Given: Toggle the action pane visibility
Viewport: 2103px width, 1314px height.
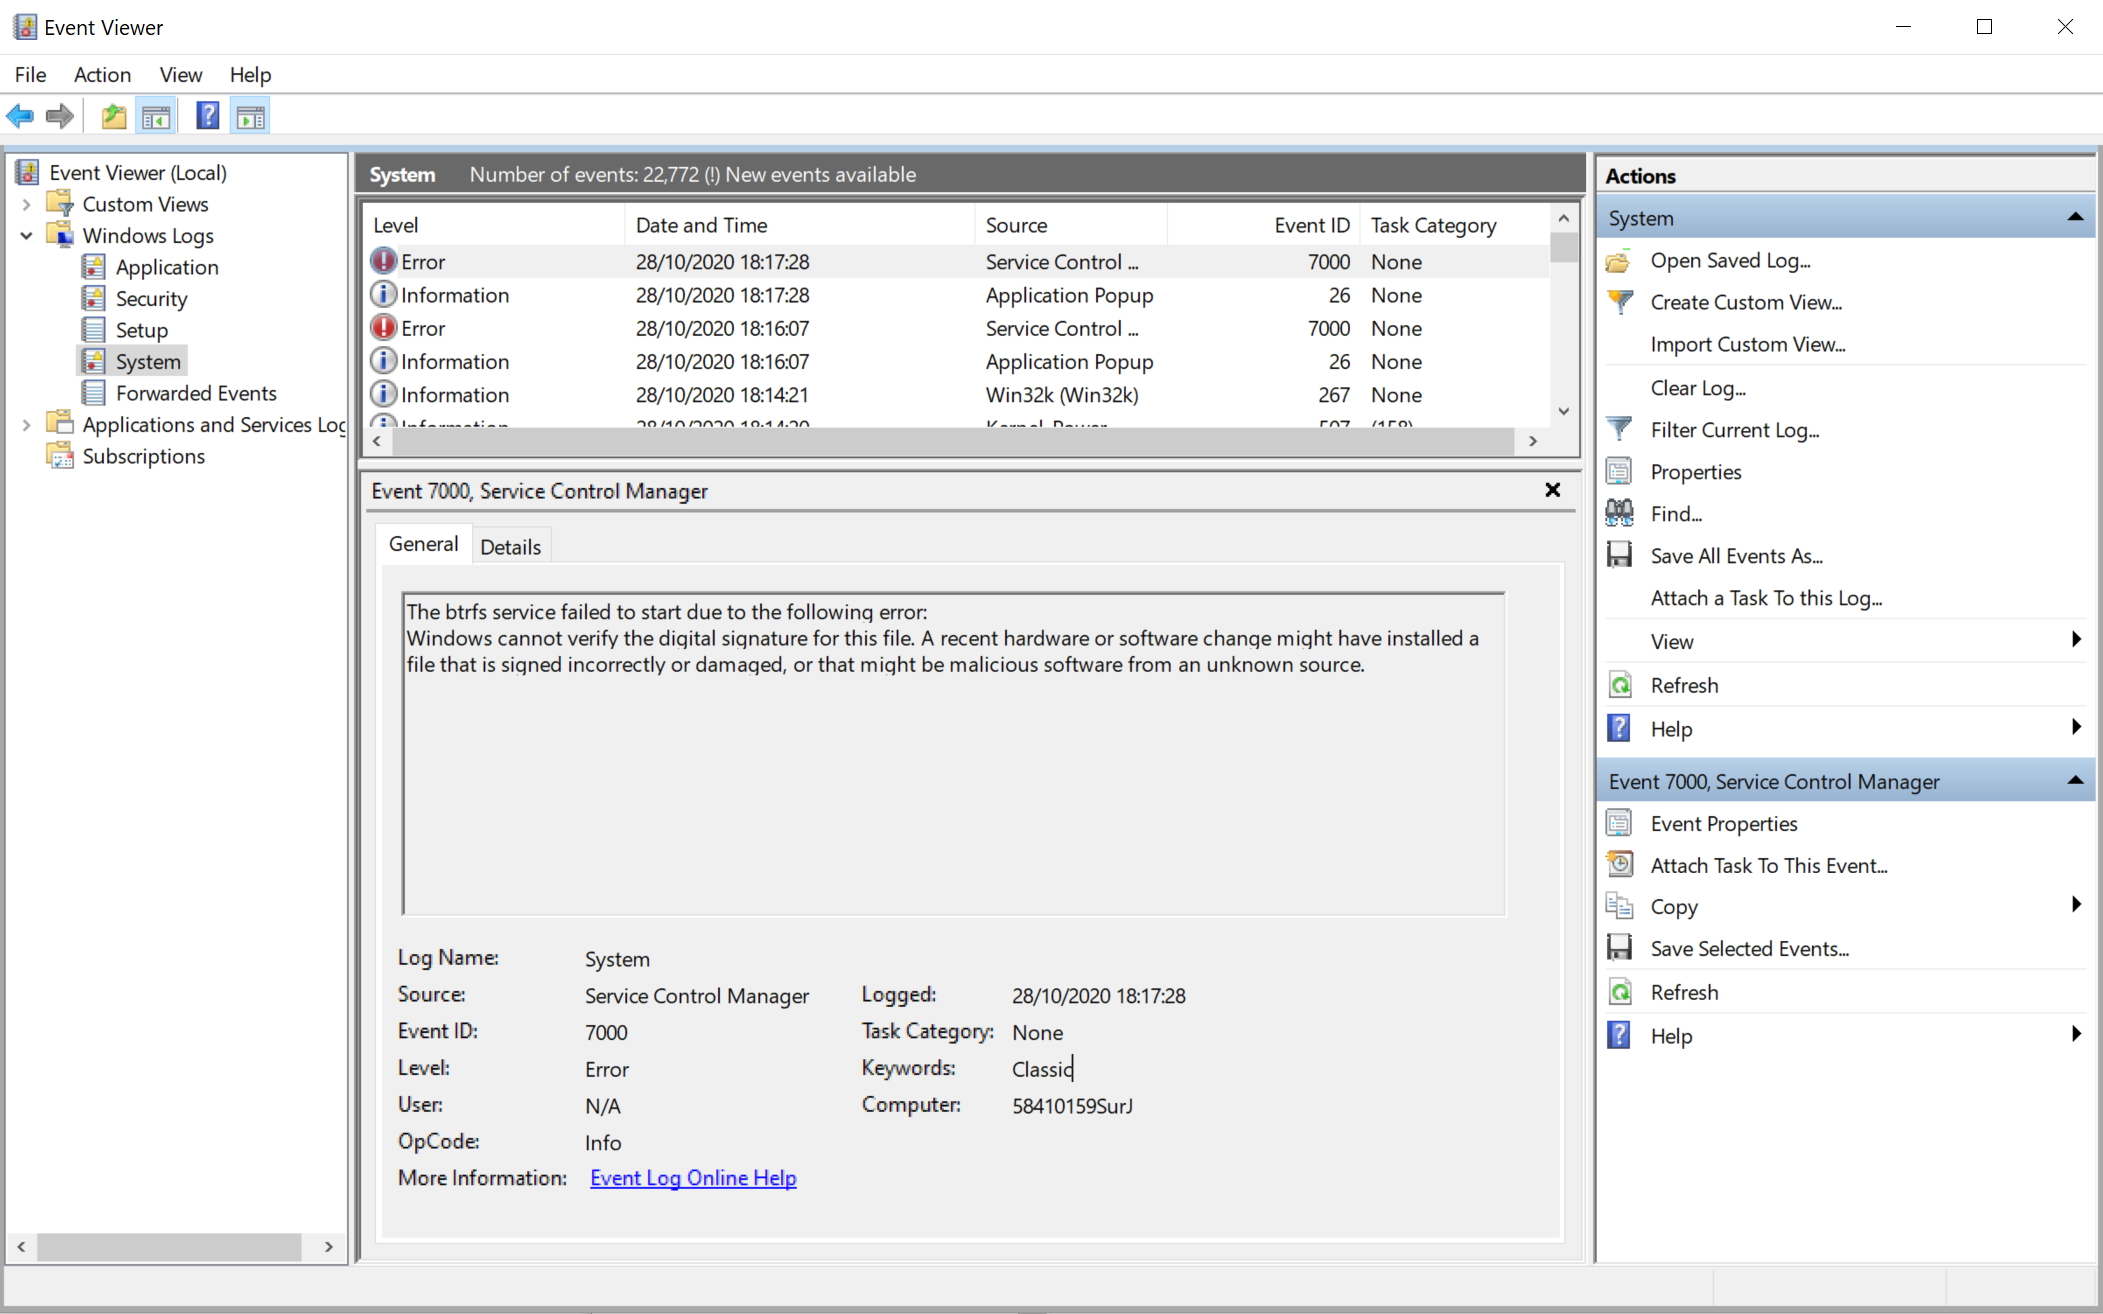Looking at the screenshot, I should (249, 115).
